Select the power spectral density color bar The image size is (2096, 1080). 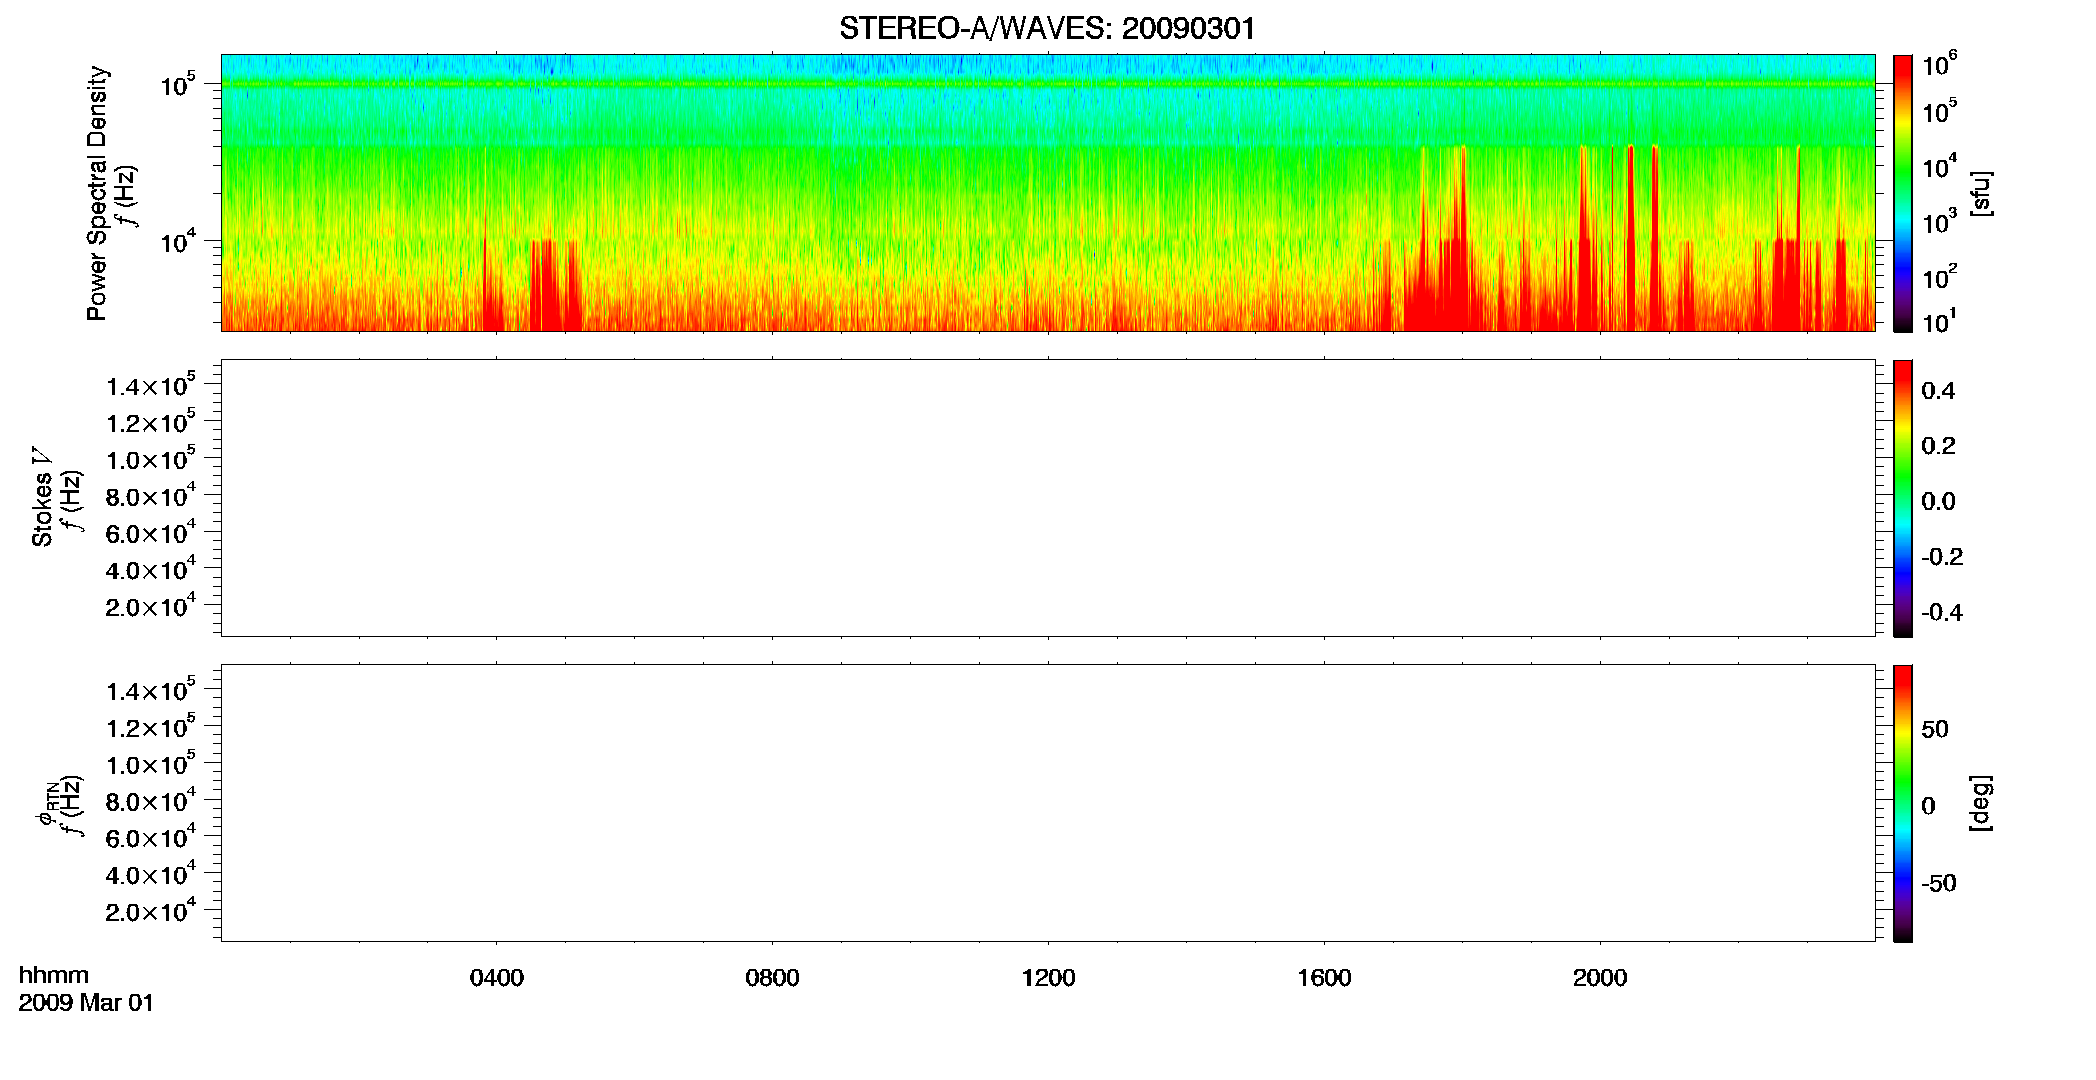[1903, 193]
